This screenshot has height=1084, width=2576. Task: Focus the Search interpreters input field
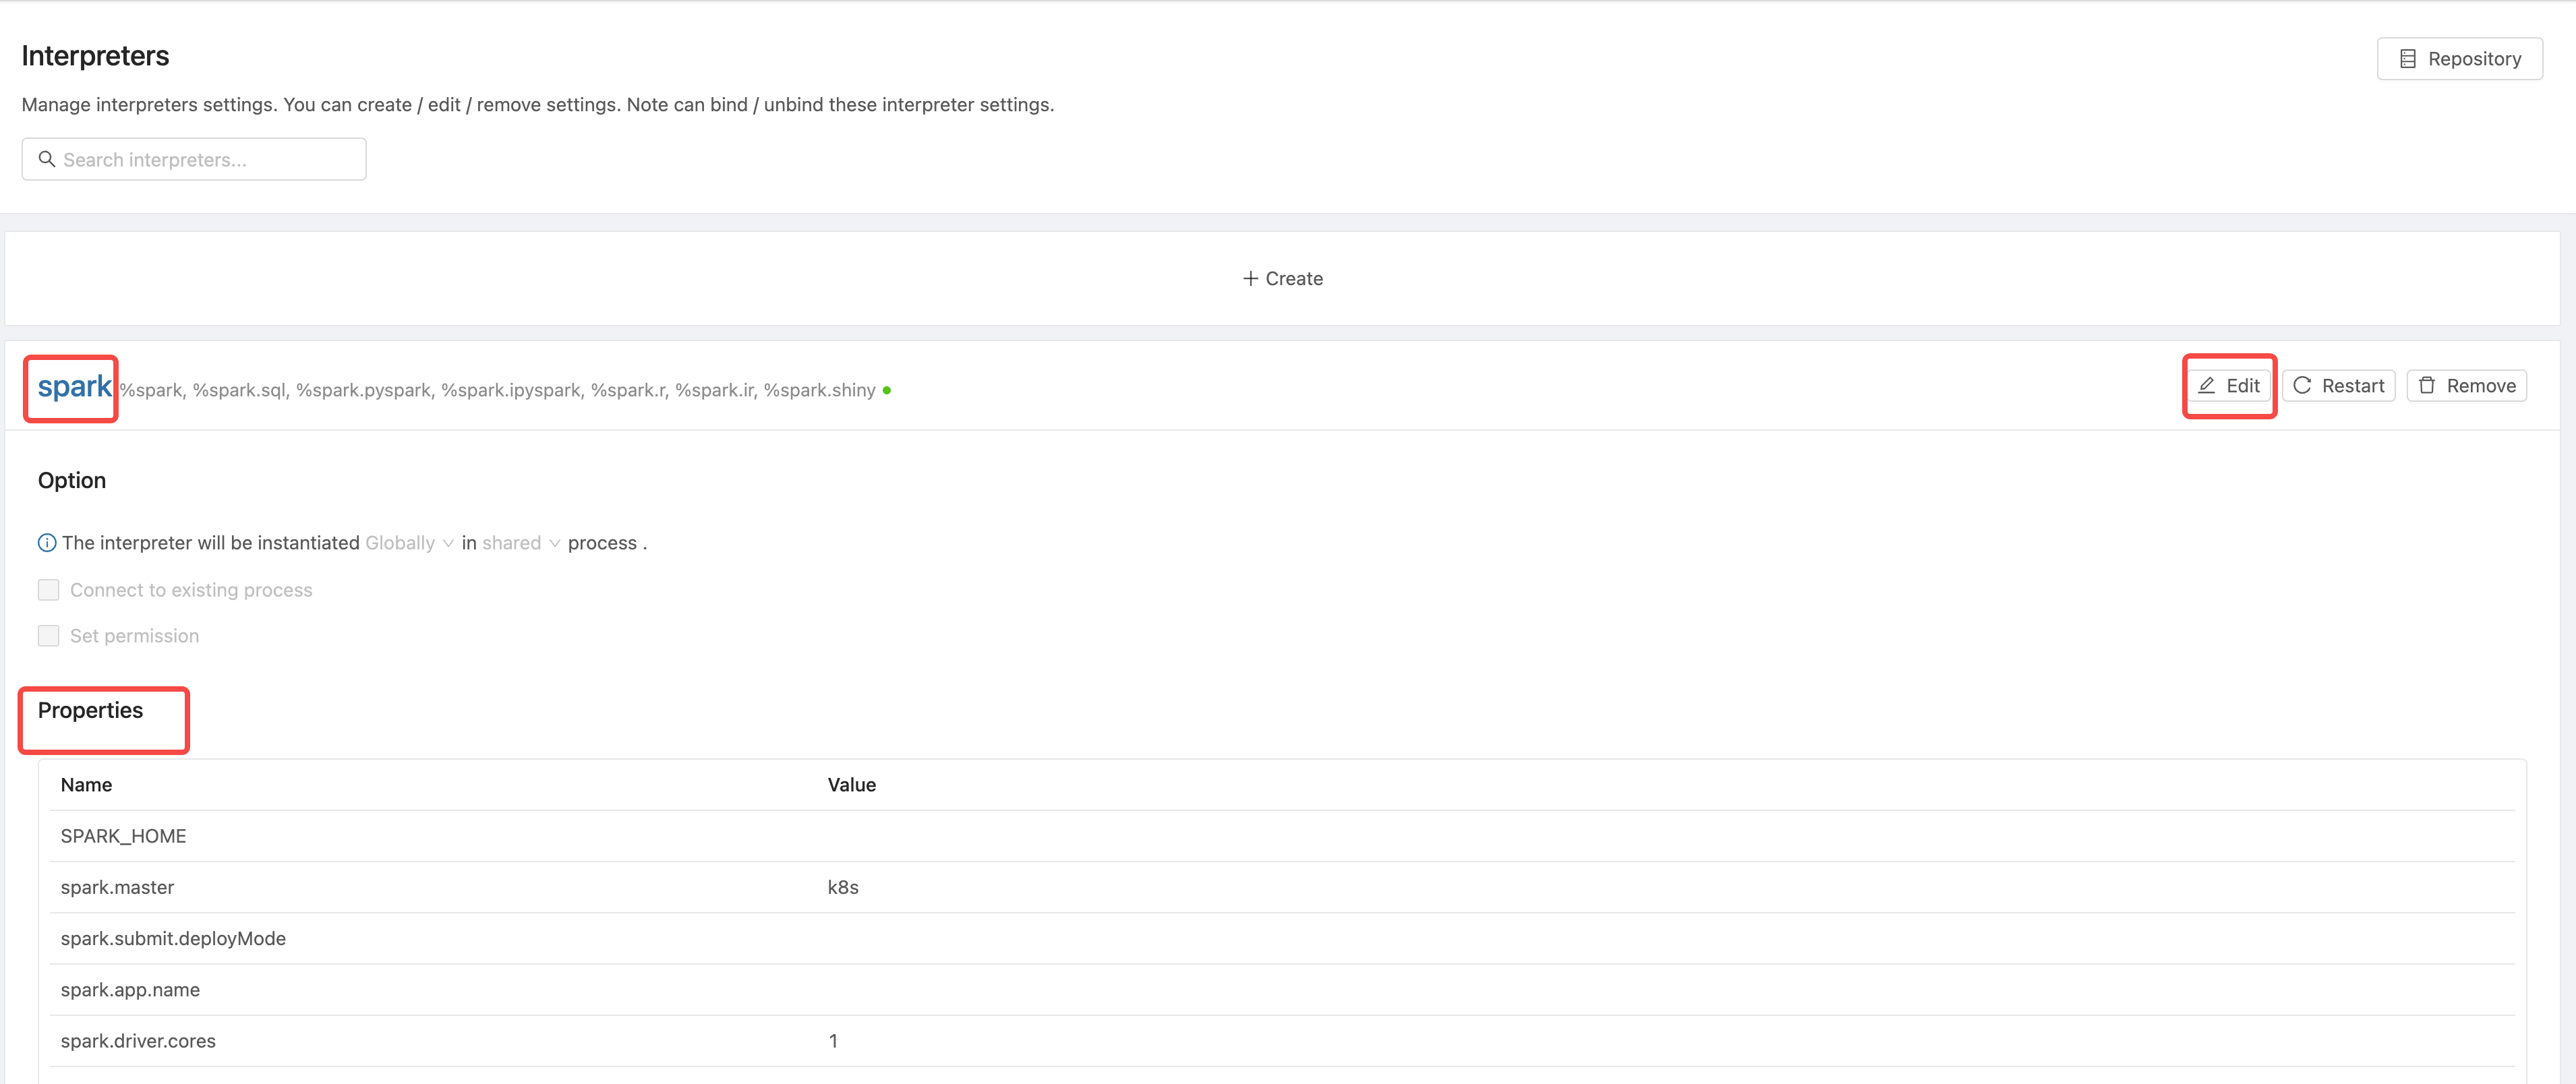[194, 159]
